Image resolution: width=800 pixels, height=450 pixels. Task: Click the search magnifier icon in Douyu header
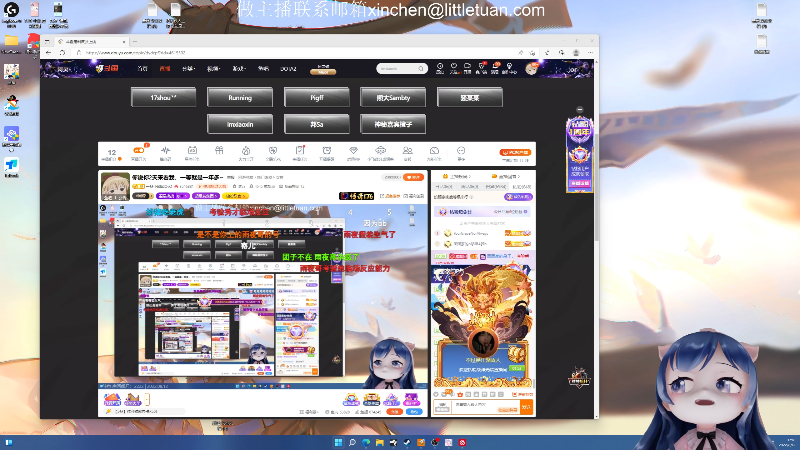[421, 68]
